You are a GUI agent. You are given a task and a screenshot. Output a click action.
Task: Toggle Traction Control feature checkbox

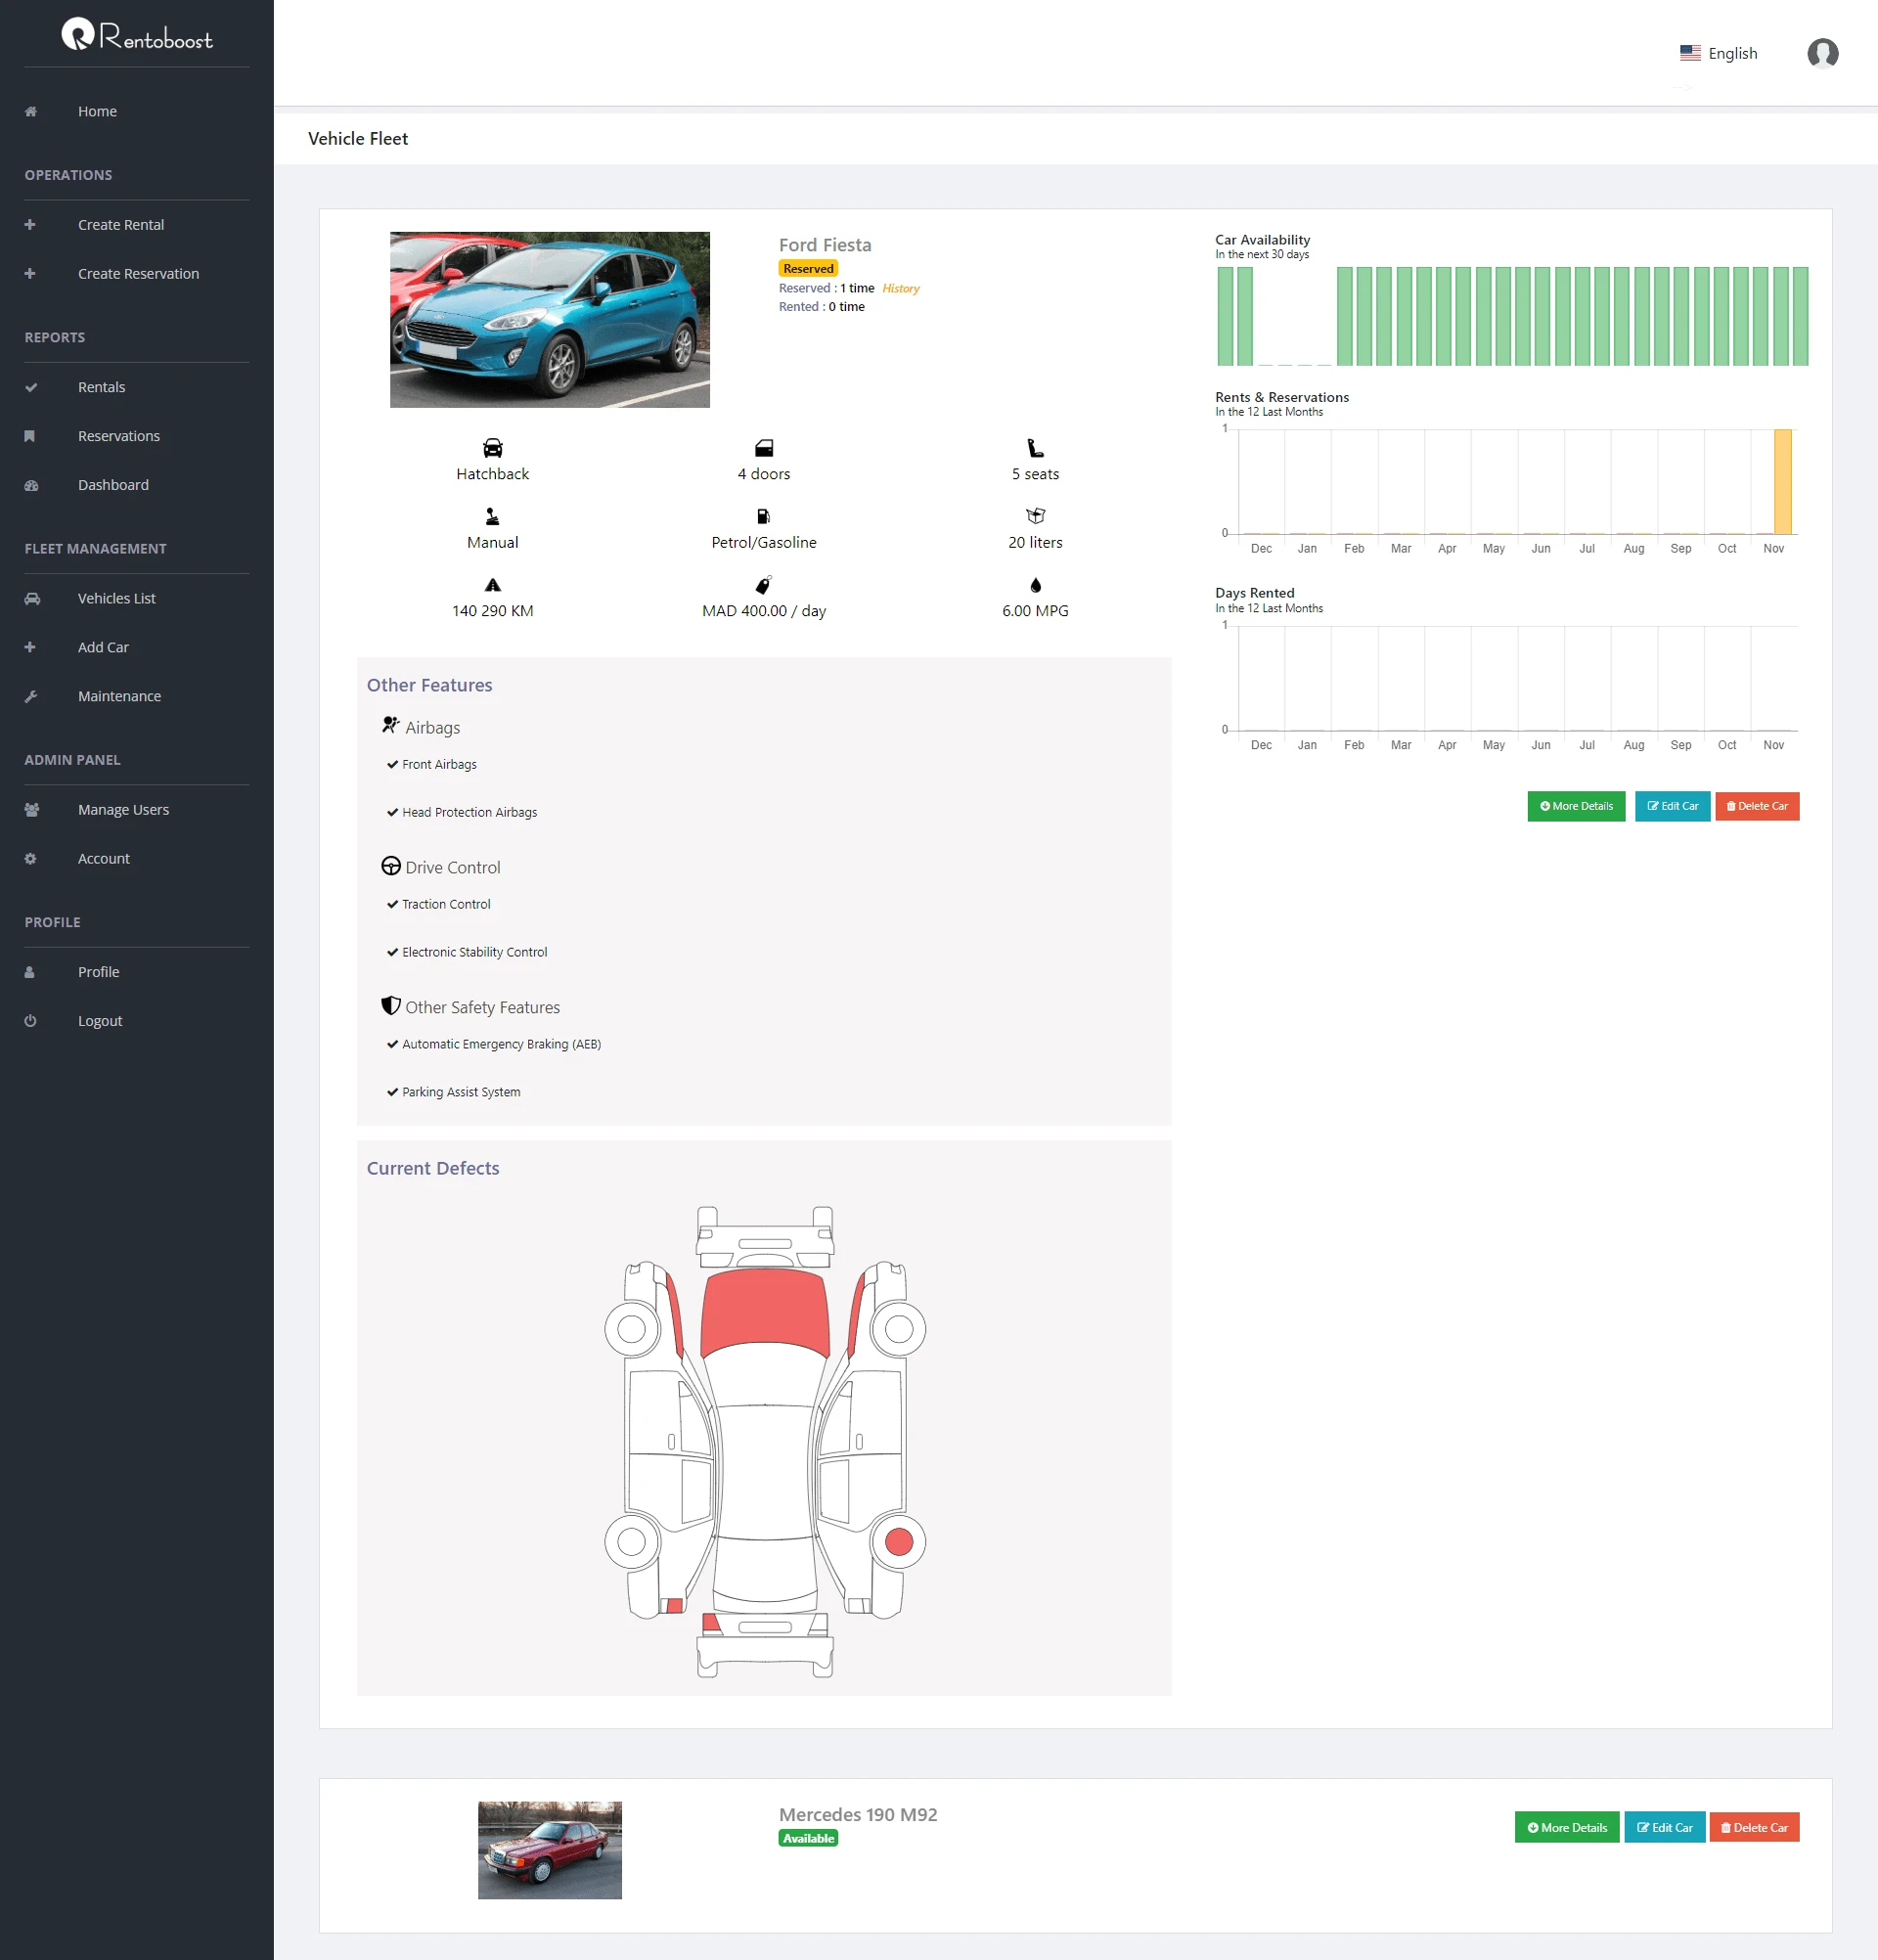point(392,903)
